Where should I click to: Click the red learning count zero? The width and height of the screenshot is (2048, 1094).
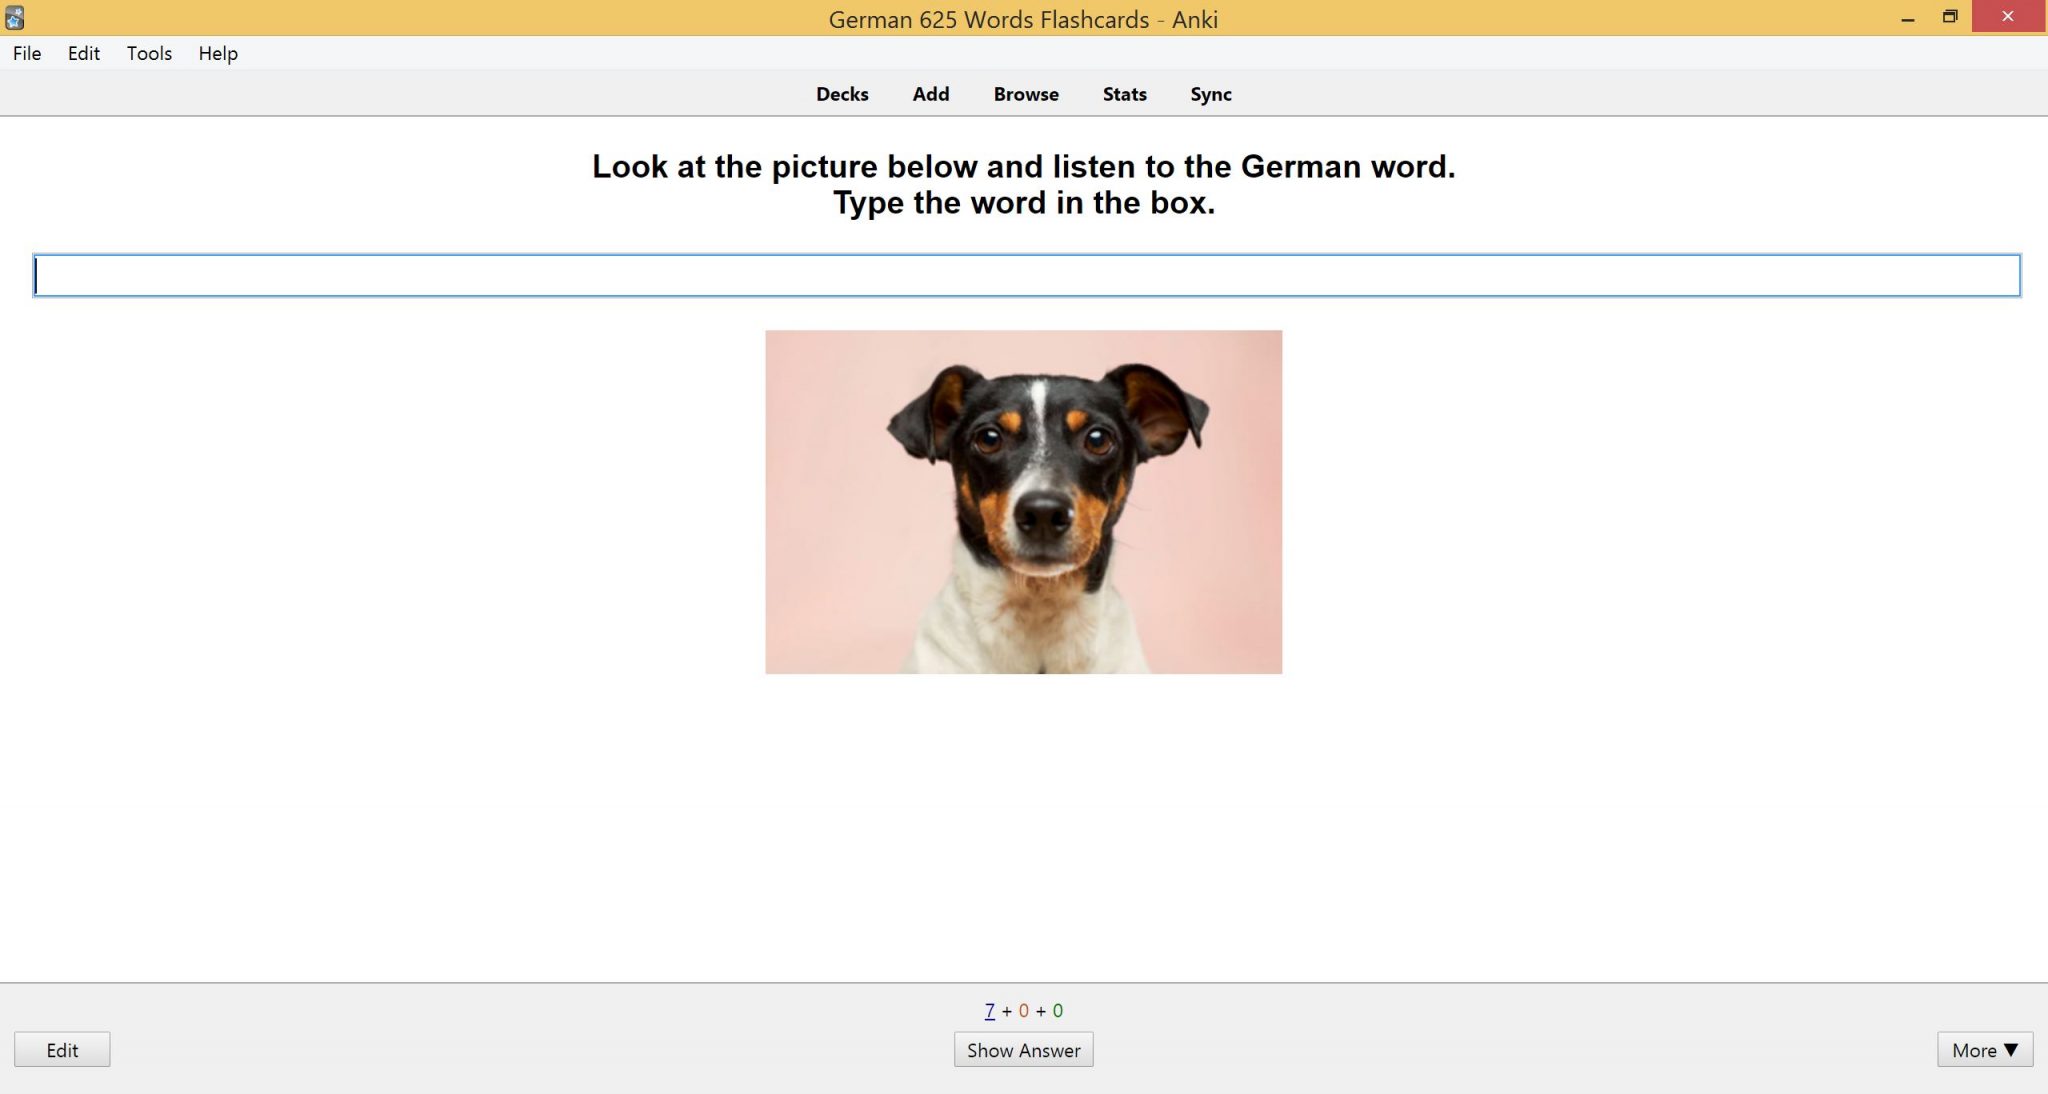[x=1023, y=1010]
